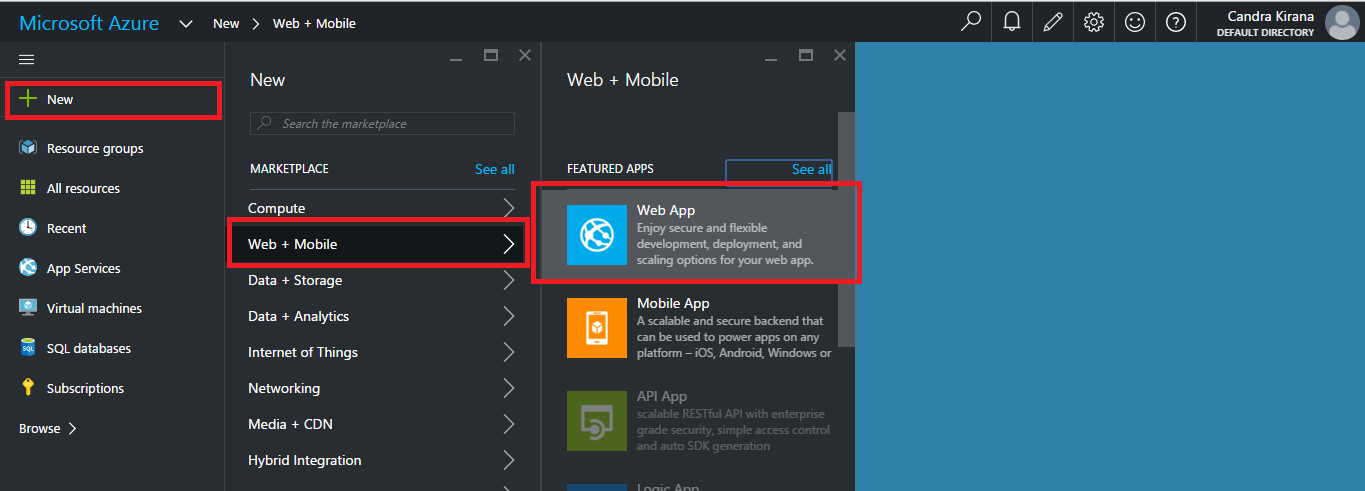Screen dimensions: 1365x491
Task: Expand the Networking chevron
Action: click(x=509, y=388)
